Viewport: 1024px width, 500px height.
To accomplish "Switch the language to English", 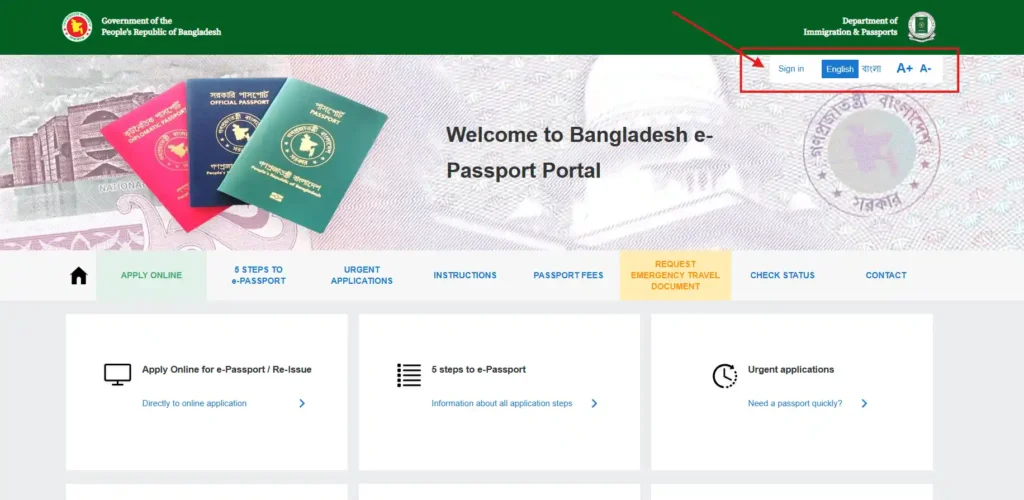I will (x=840, y=69).
